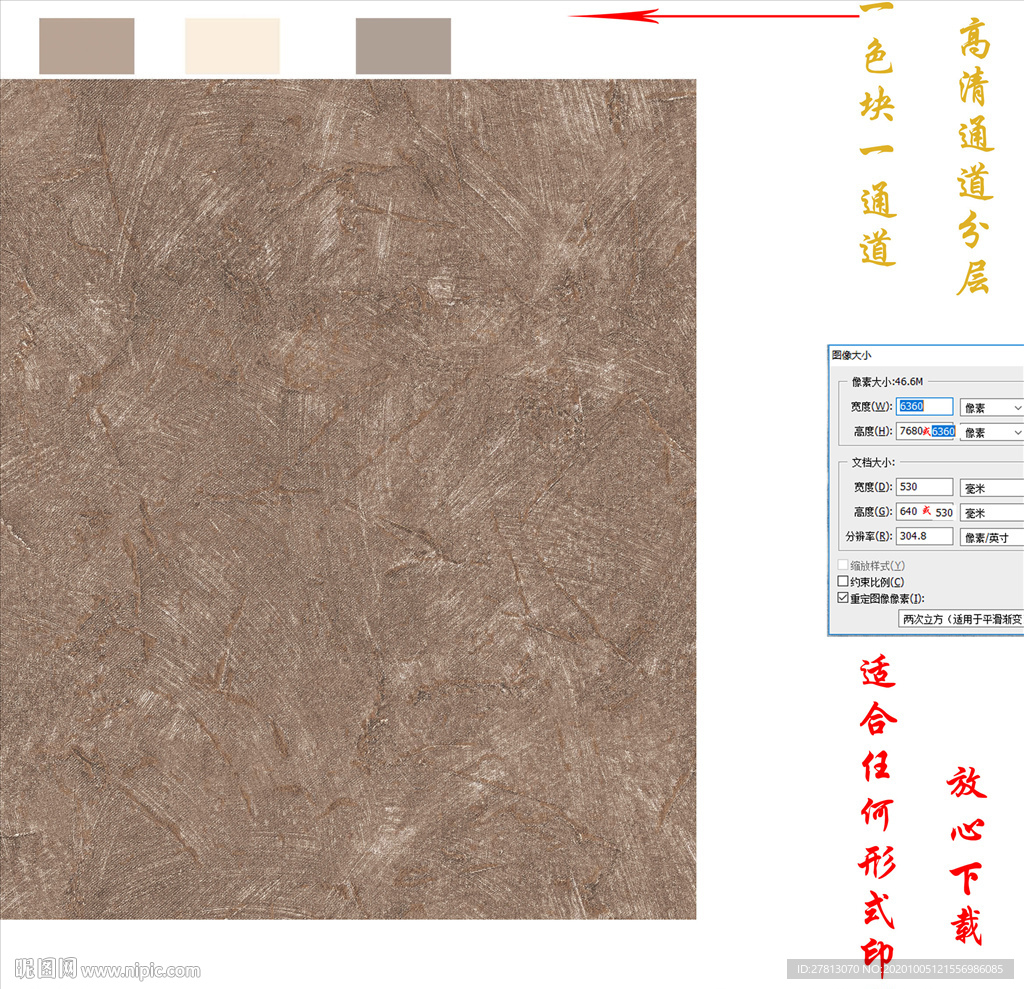Enable the 约束比例(C) checkbox
The image size is (1024, 989).
tap(843, 581)
